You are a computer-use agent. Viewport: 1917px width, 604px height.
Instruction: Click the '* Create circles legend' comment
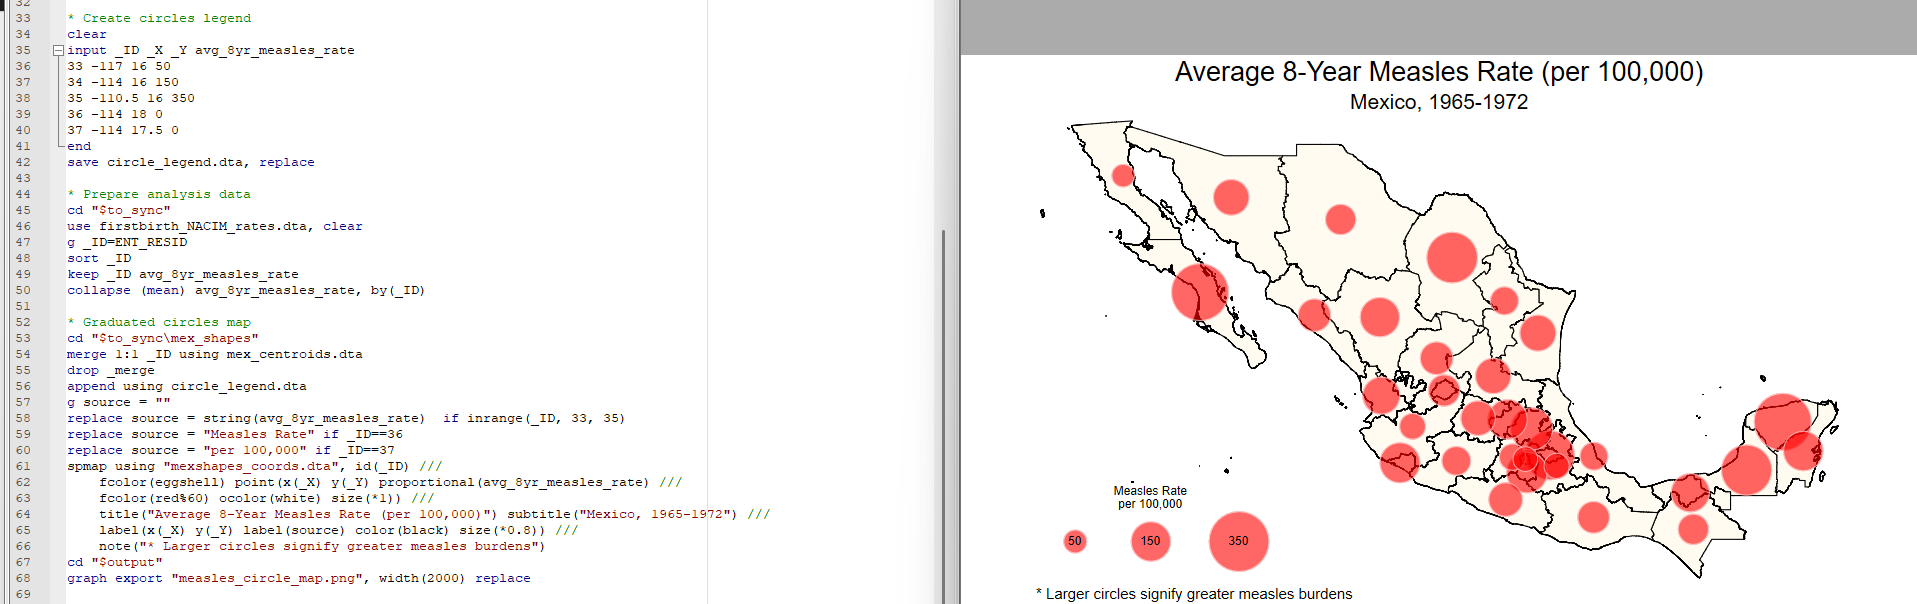159,18
